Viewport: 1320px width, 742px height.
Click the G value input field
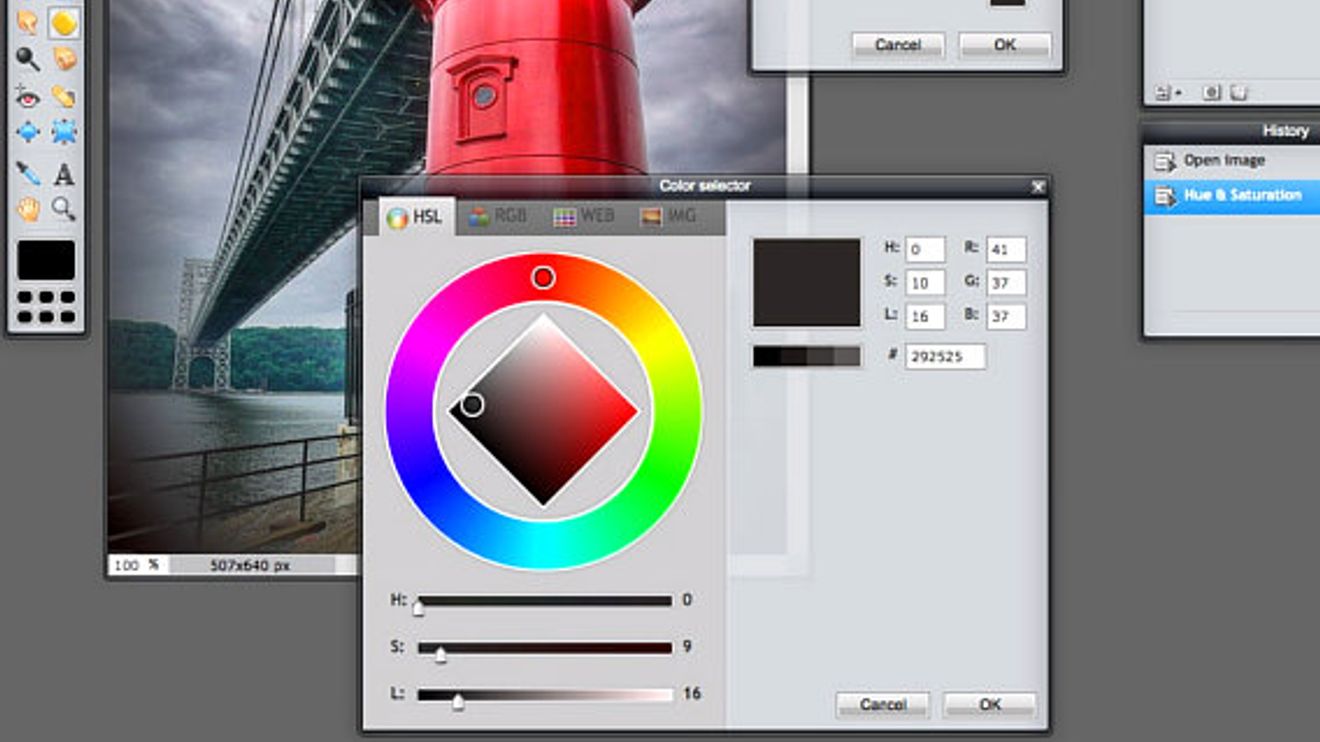point(1006,283)
